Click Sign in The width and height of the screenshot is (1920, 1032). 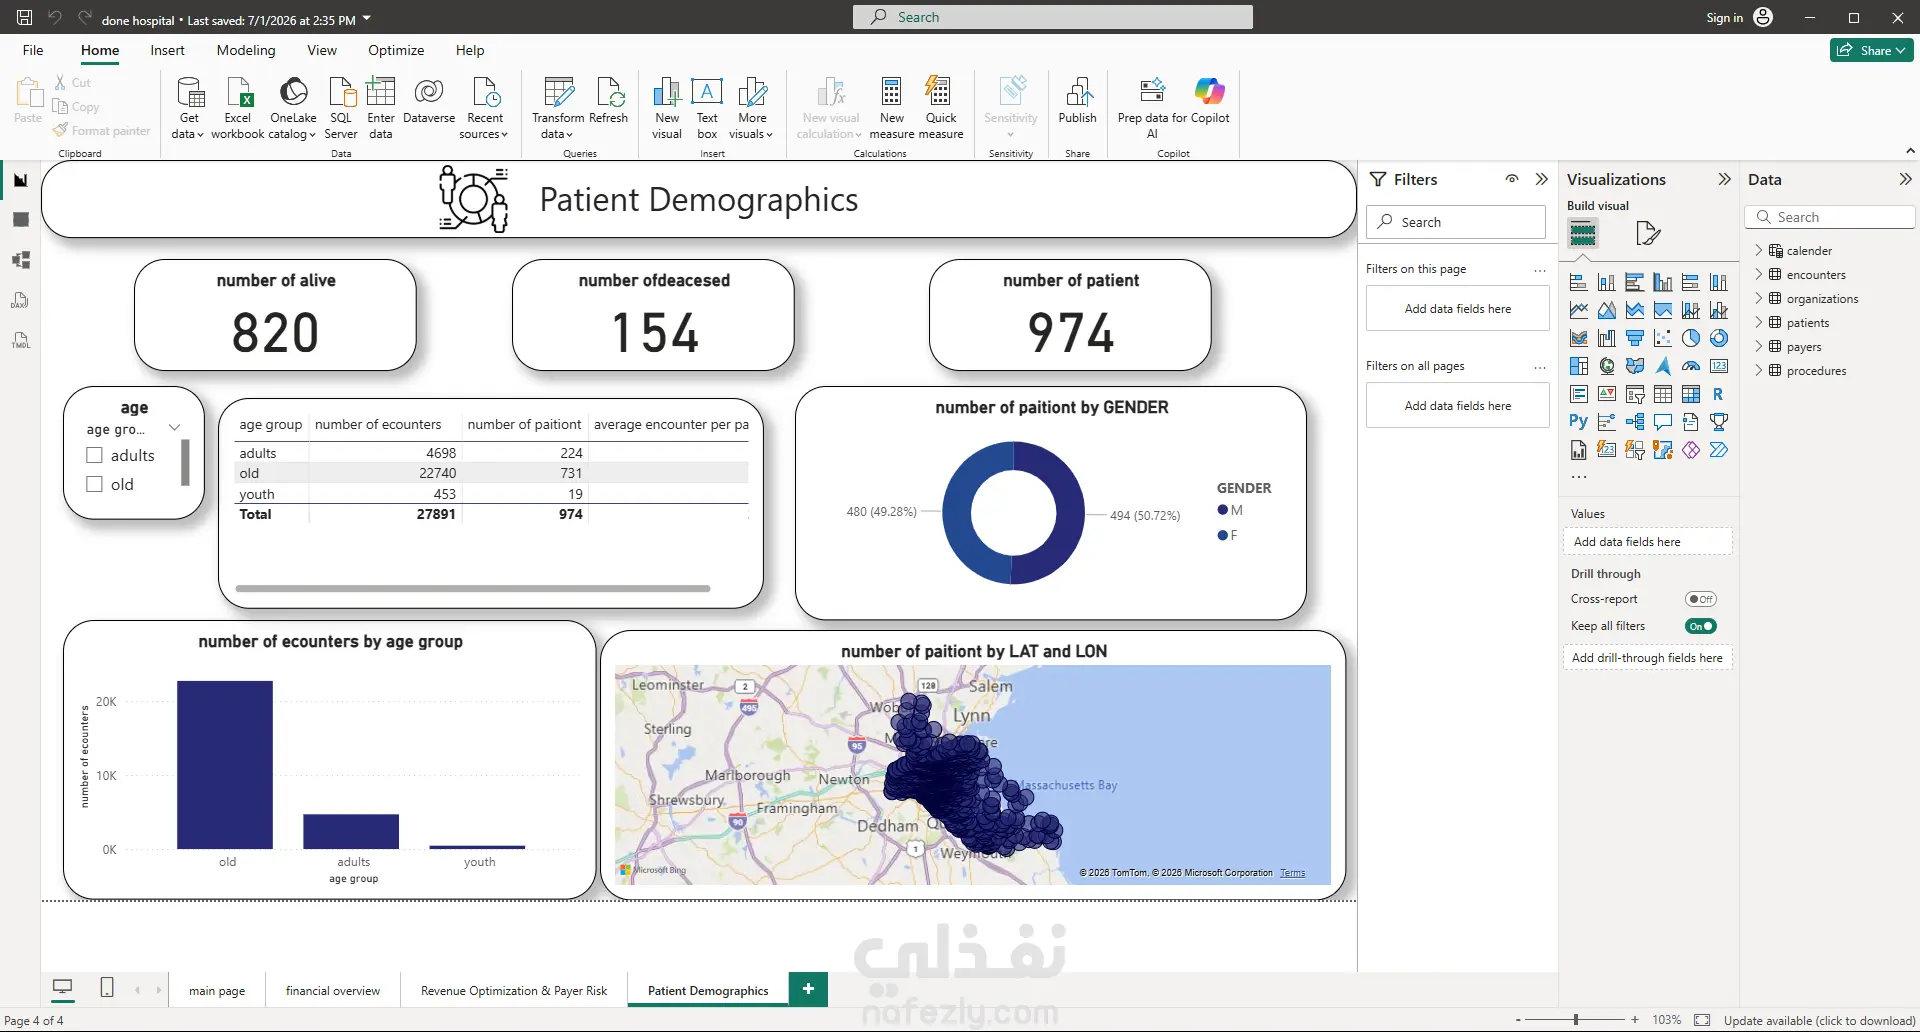(x=1739, y=17)
